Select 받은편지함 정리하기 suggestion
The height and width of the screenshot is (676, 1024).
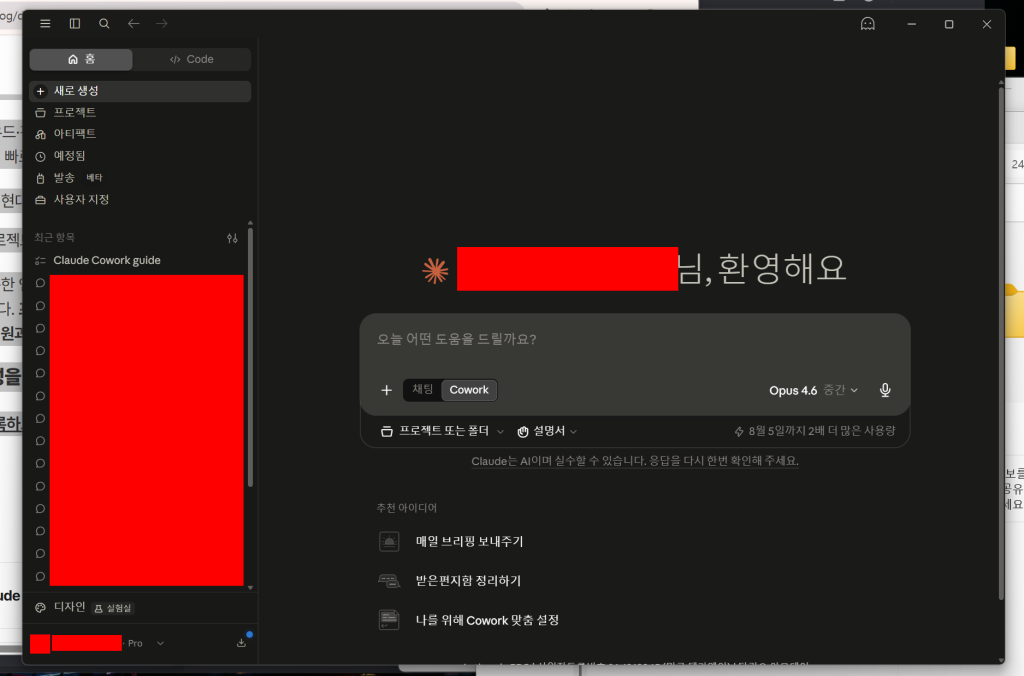coord(468,581)
